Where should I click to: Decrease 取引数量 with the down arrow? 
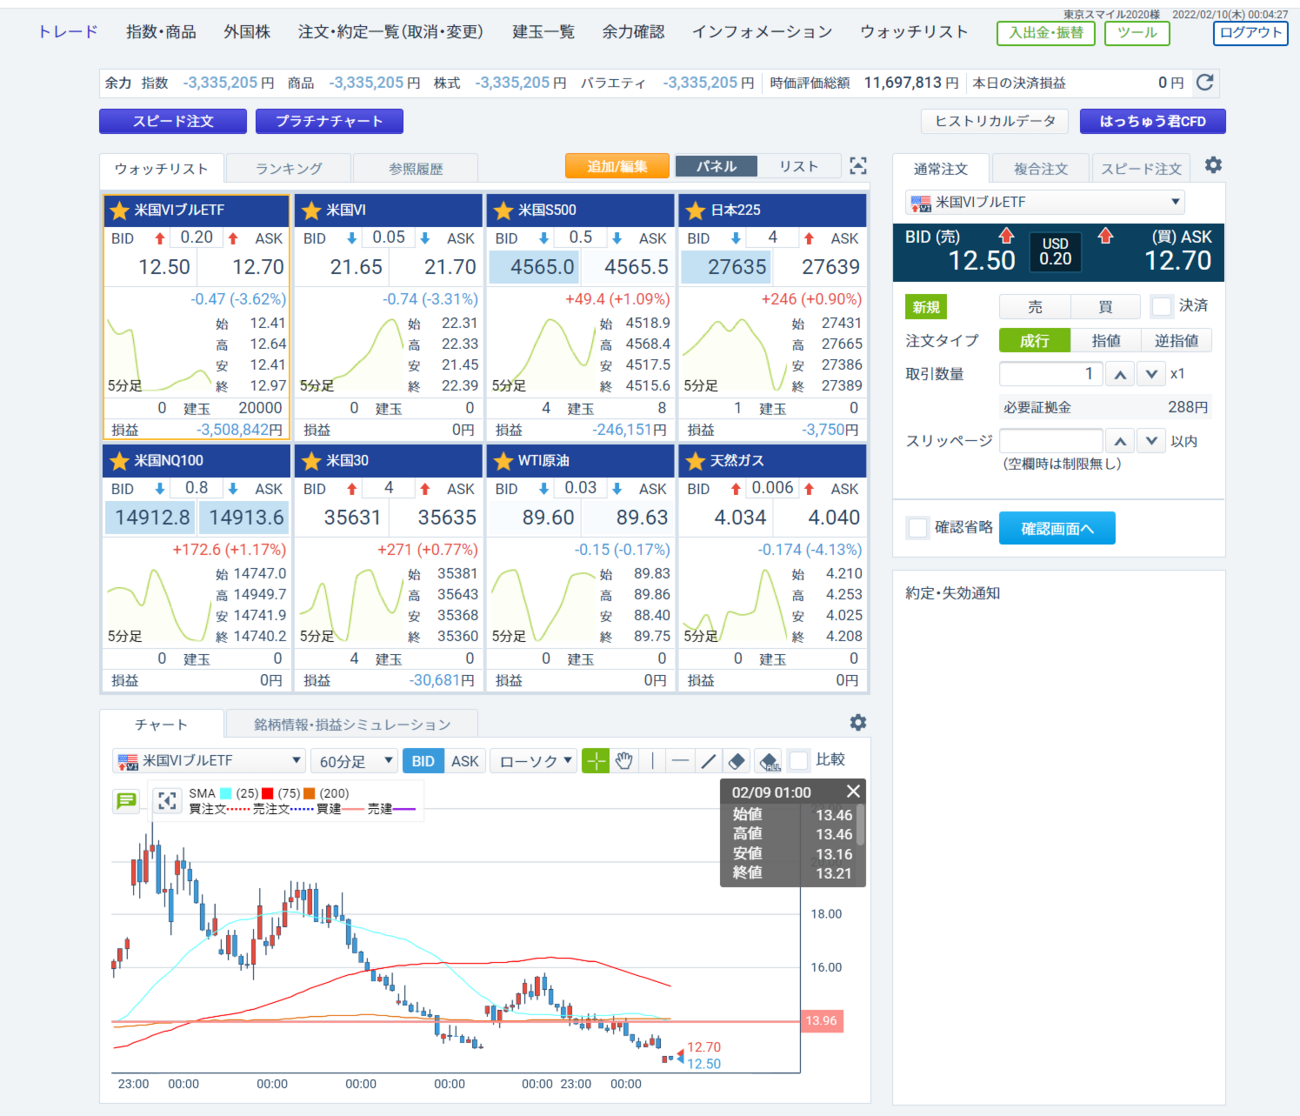1152,374
